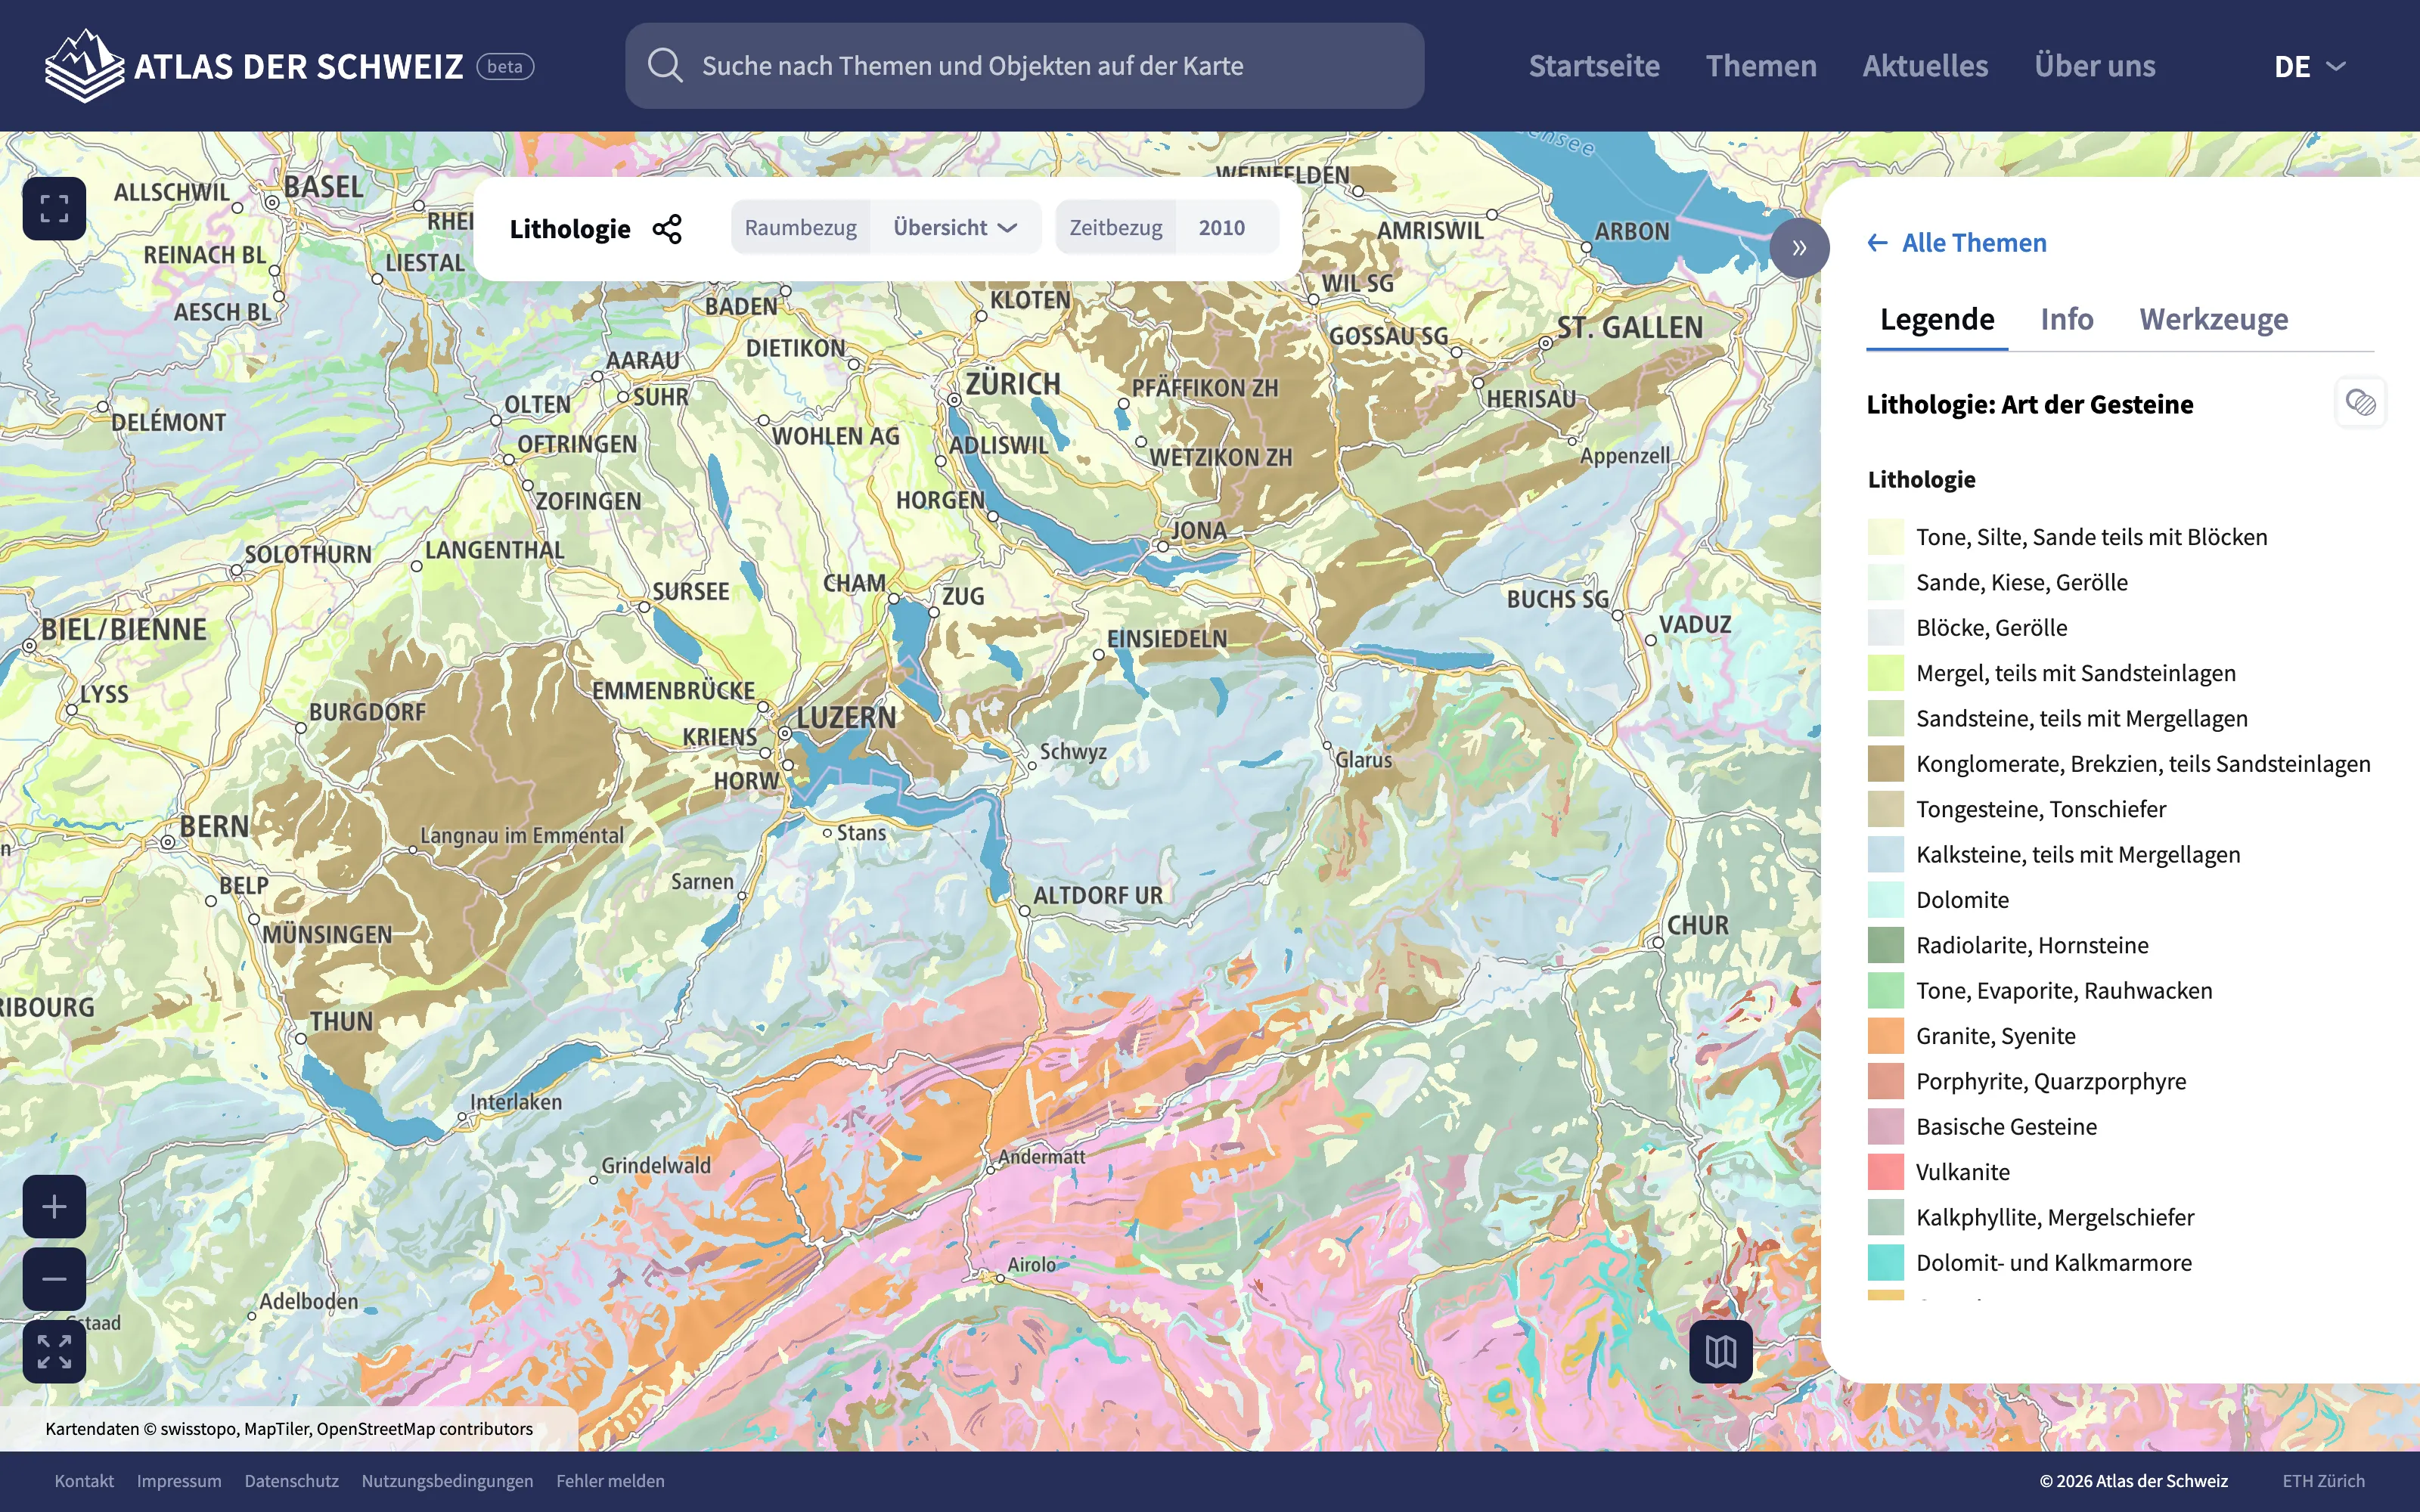Switch to the Legende tab
This screenshot has height=1512, width=2420.
pos(1937,319)
